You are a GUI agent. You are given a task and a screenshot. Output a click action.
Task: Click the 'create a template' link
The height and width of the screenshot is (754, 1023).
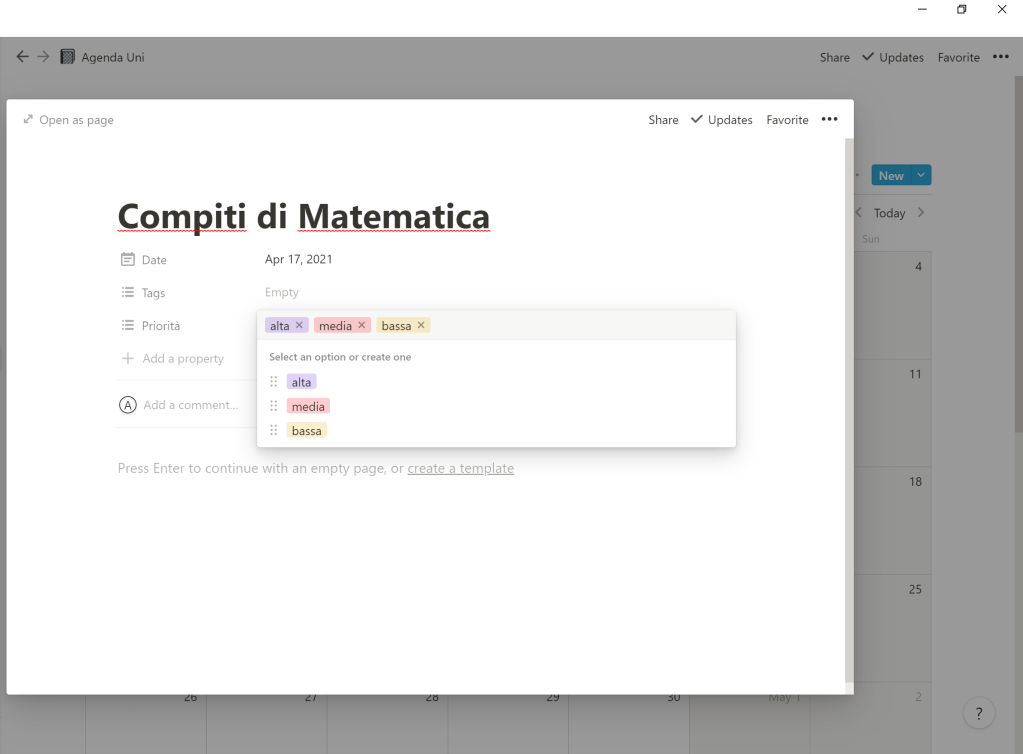tap(460, 468)
